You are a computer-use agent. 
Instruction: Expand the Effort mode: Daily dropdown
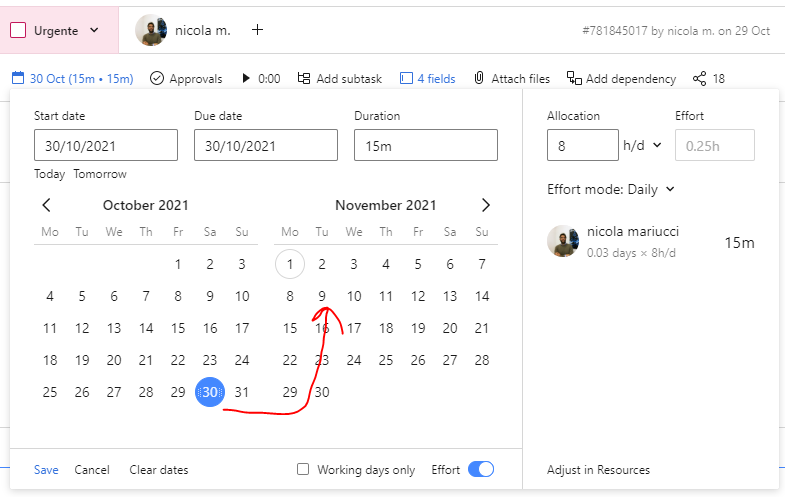(670, 189)
